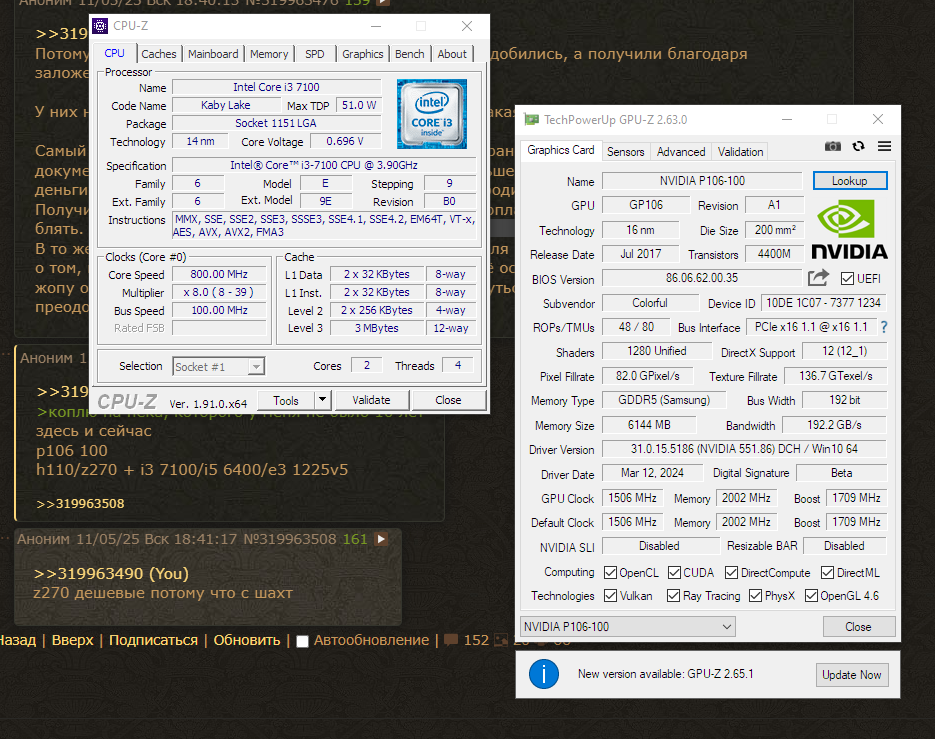Click the comment bubble icon beside 152
The width and height of the screenshot is (935, 739).
(451, 640)
